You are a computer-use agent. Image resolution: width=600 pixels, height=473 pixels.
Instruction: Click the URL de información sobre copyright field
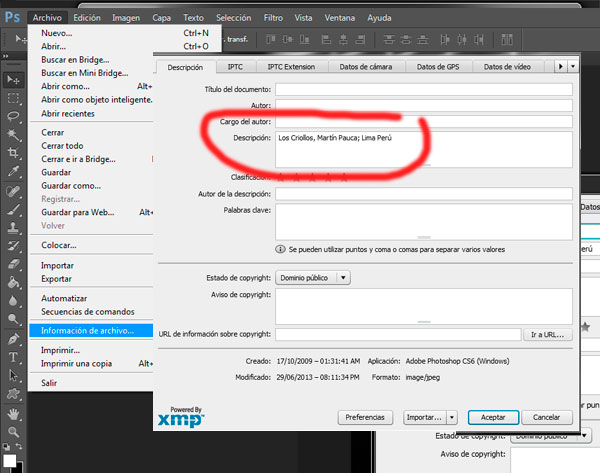398,334
